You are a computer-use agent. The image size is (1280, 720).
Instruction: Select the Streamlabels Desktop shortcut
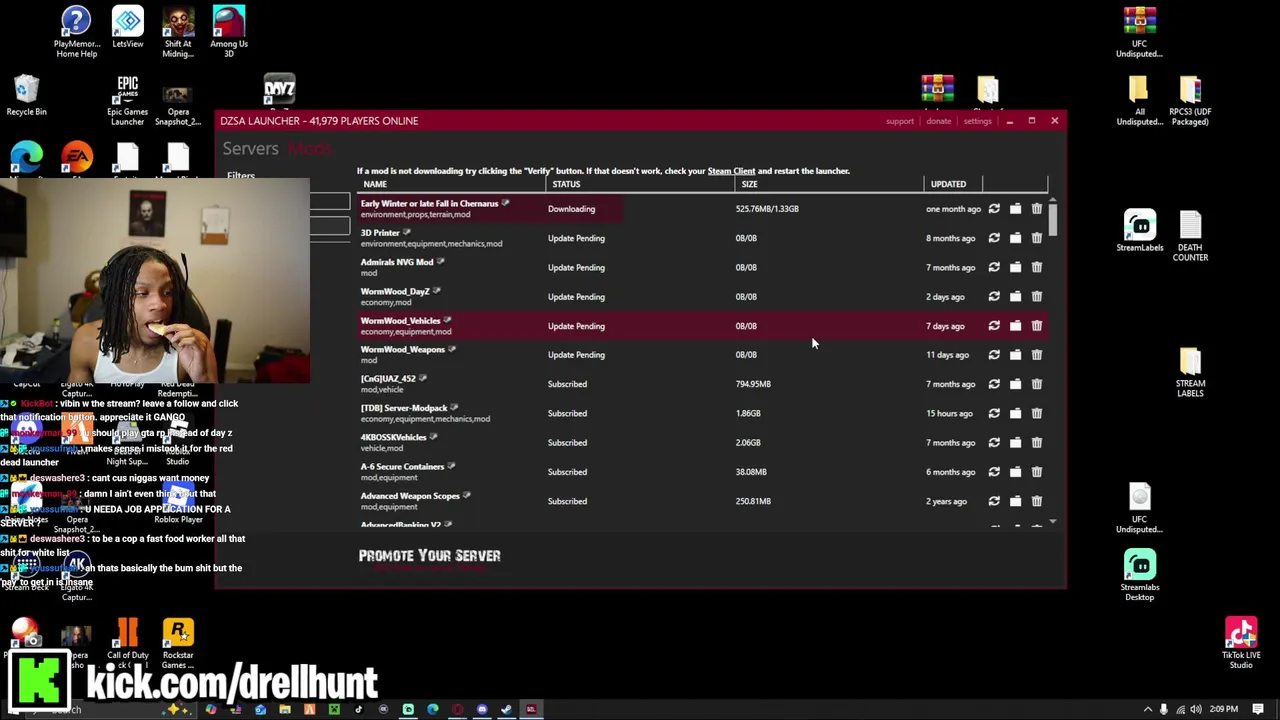[x=1140, y=575]
